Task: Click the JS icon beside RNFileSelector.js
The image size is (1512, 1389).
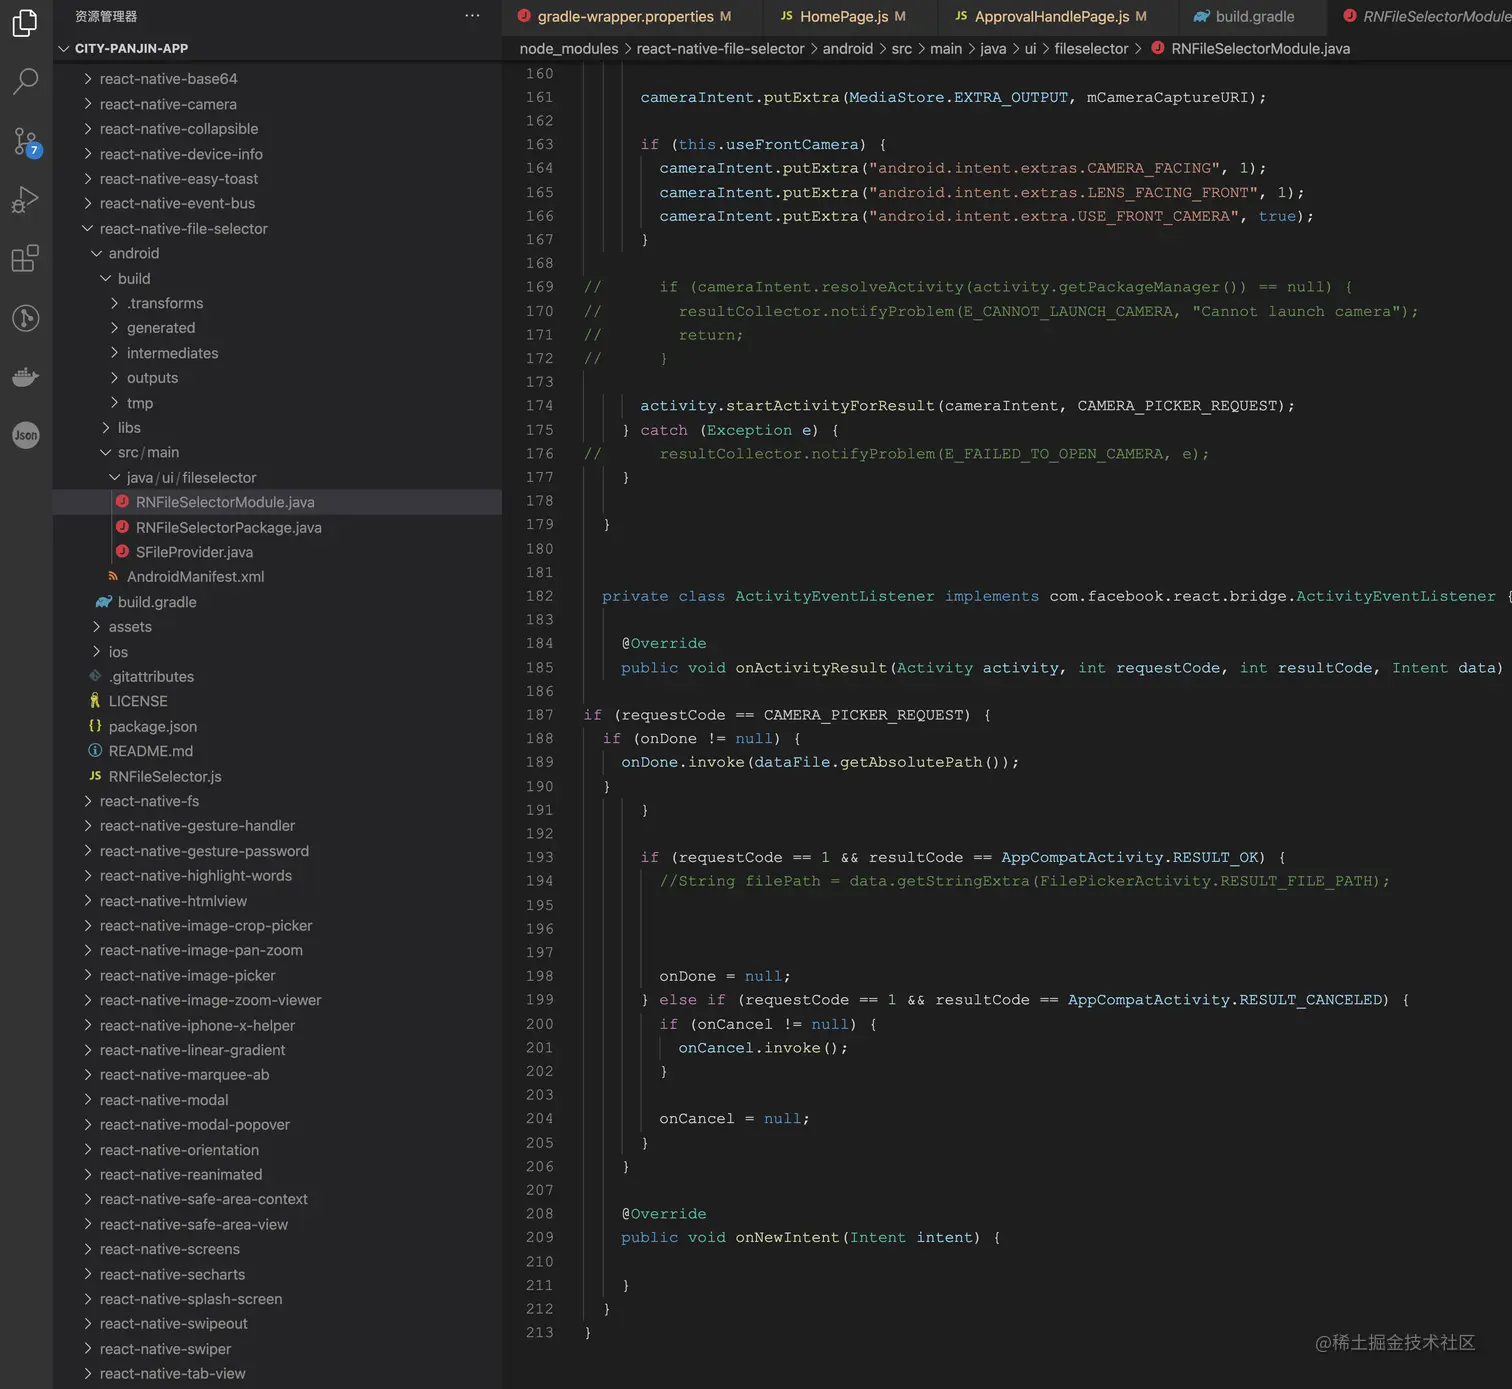Action: [x=95, y=776]
